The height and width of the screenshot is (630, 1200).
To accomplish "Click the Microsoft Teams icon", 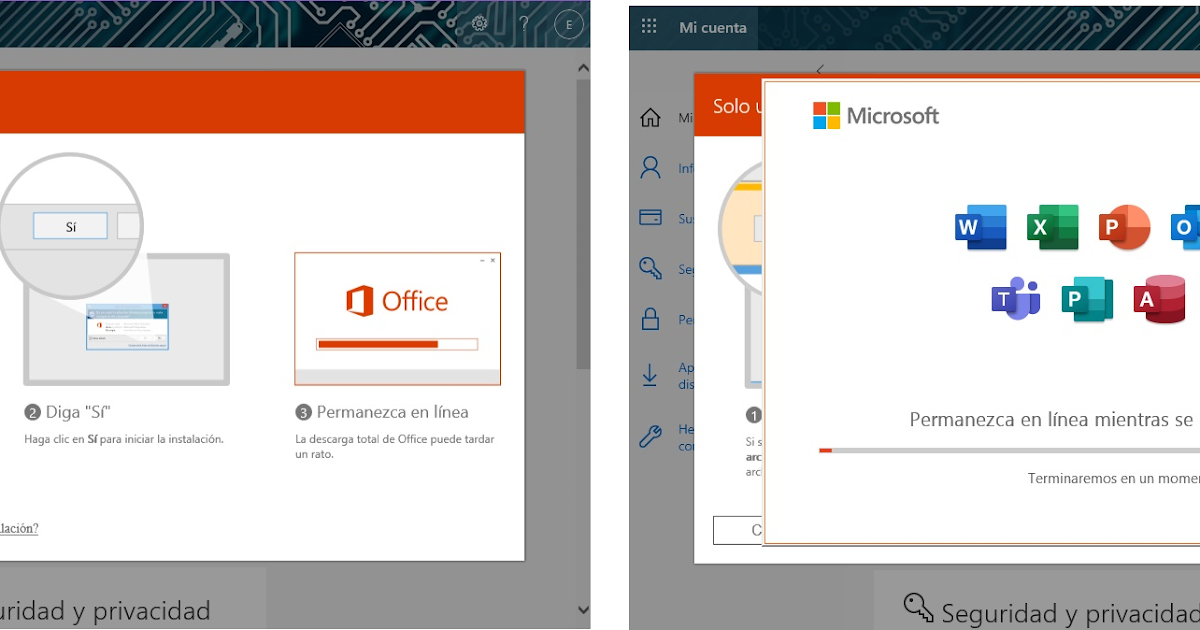I will pyautogui.click(x=1015, y=300).
